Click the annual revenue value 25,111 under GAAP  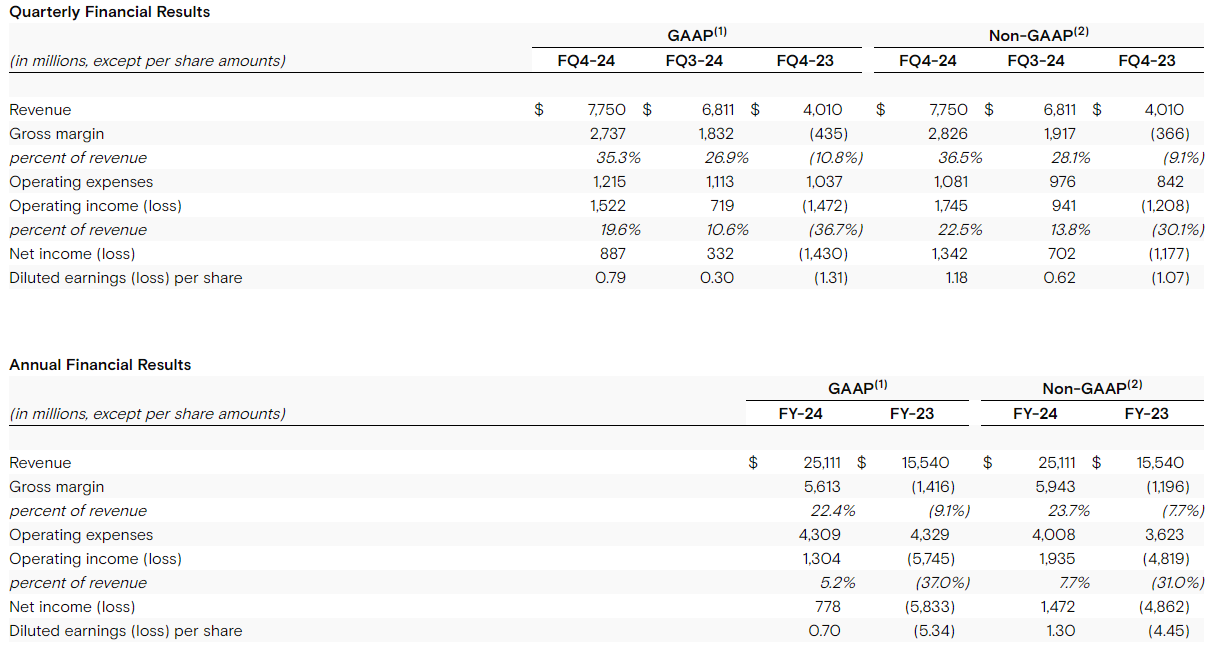tap(822, 463)
